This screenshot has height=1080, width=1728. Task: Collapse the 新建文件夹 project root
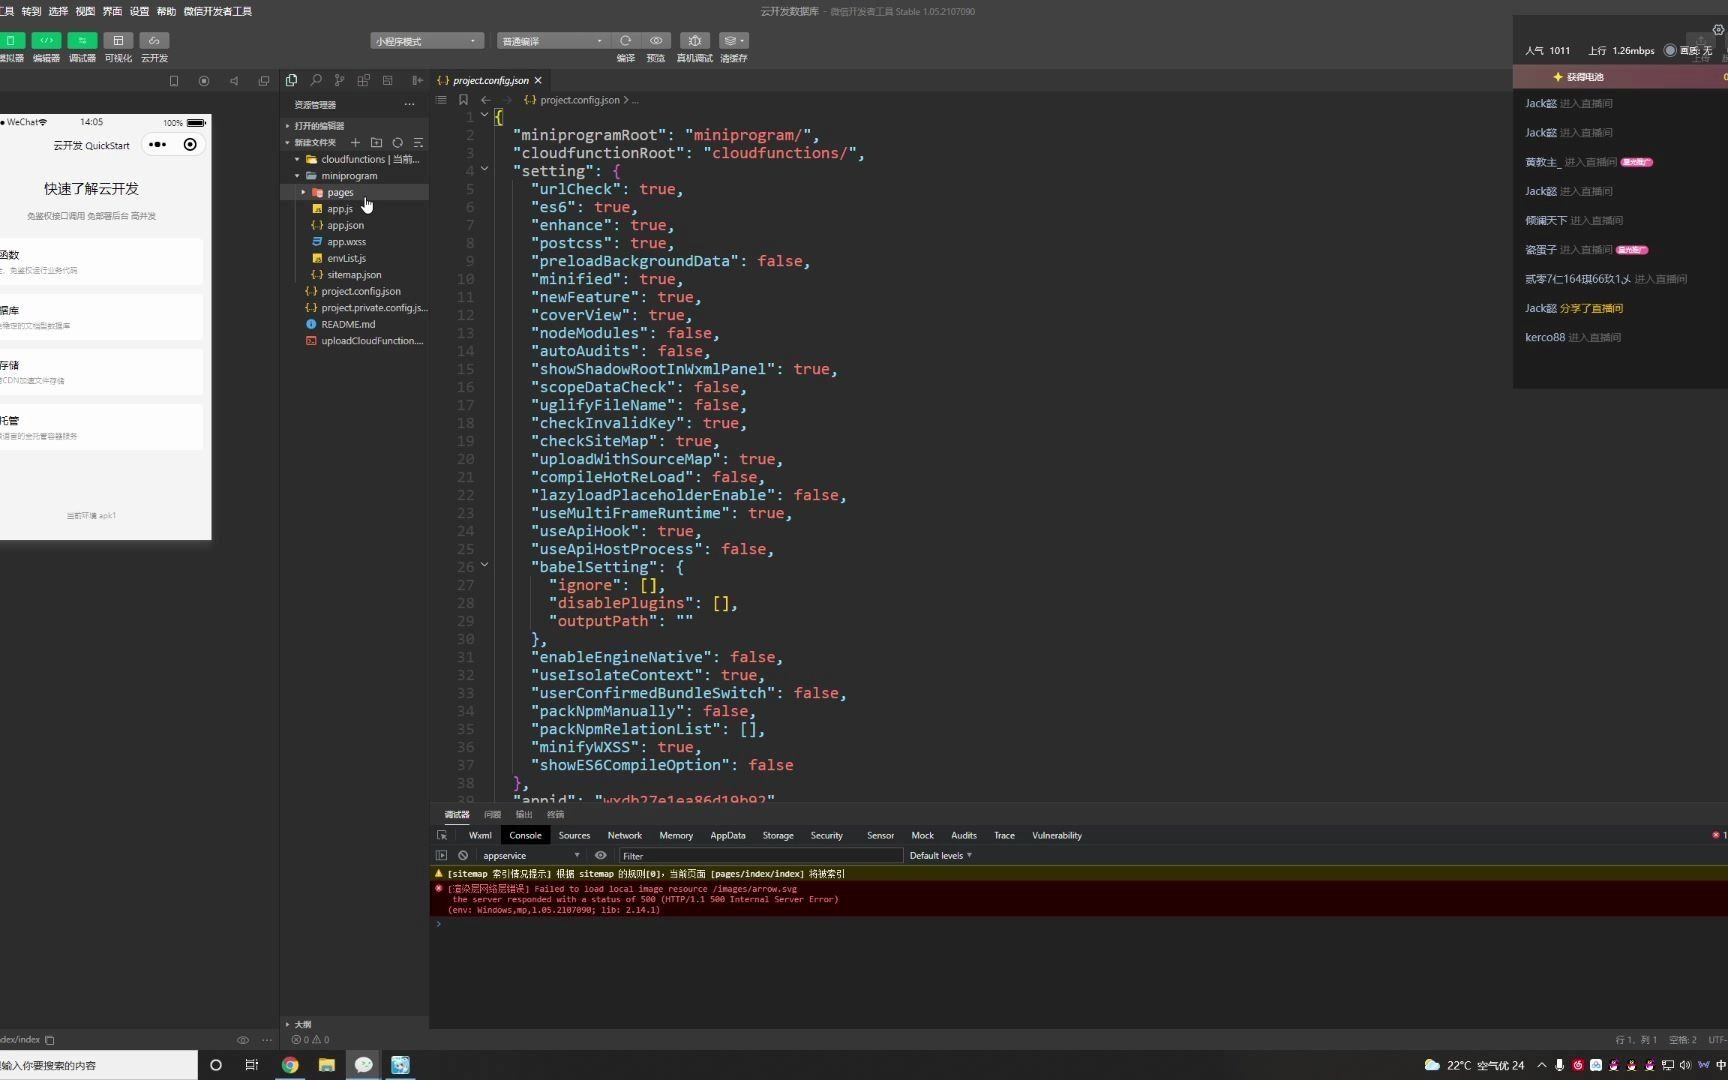(314, 142)
